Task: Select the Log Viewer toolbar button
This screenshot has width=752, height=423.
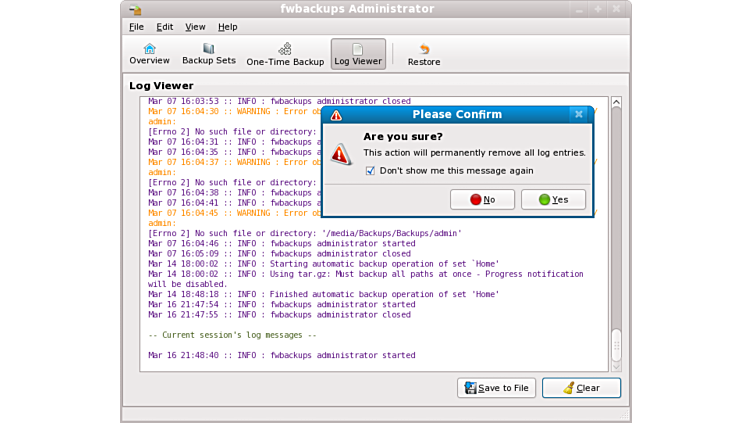Action: pyautogui.click(x=358, y=54)
